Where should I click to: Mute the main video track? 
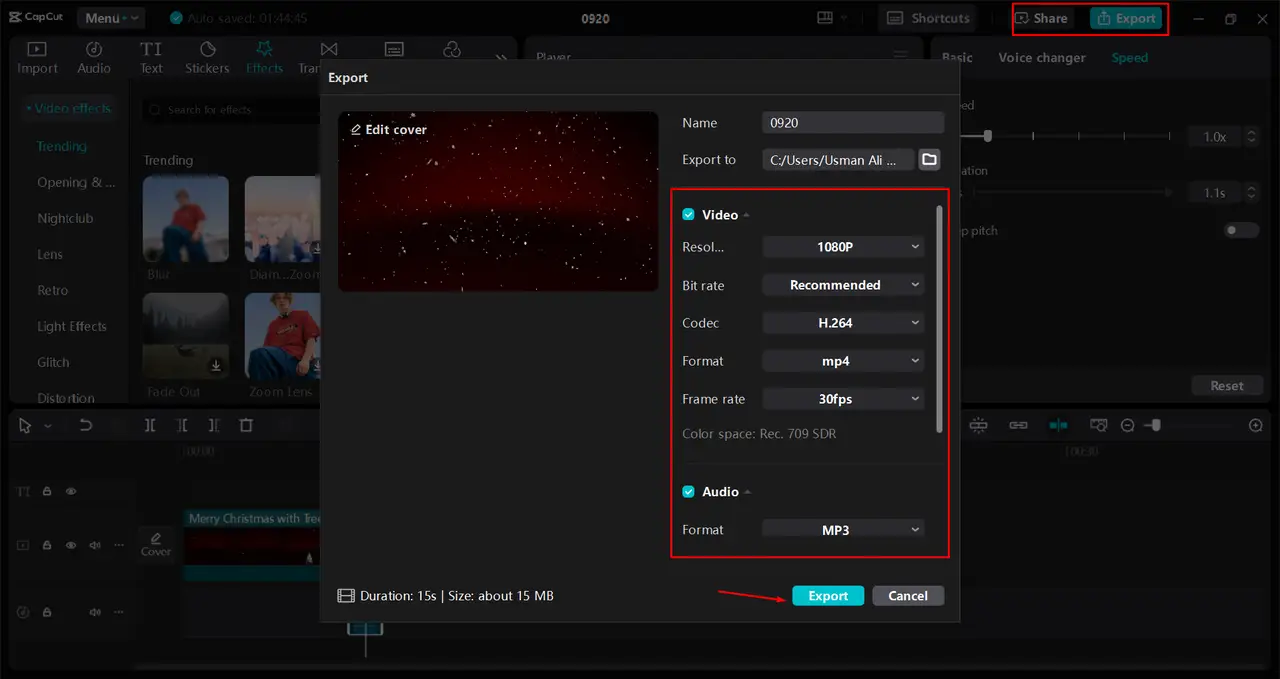(x=95, y=545)
